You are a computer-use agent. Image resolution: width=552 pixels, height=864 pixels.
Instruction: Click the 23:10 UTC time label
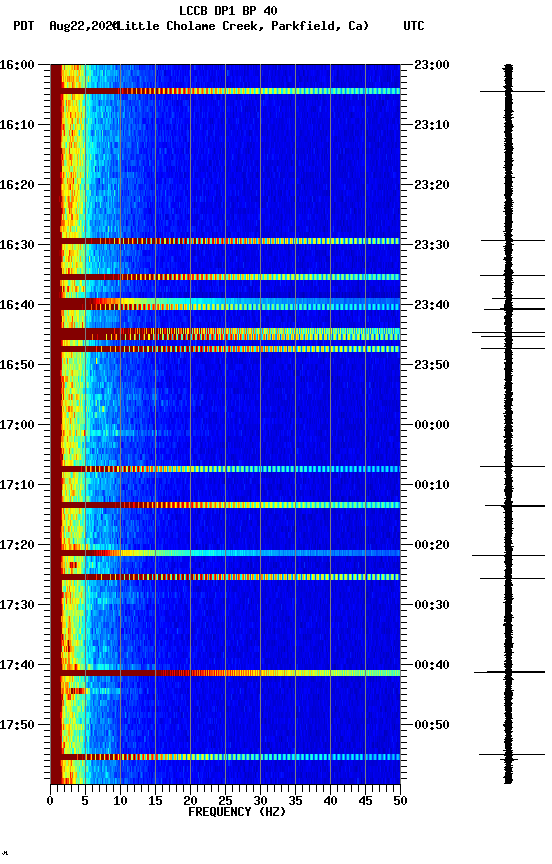click(x=432, y=125)
